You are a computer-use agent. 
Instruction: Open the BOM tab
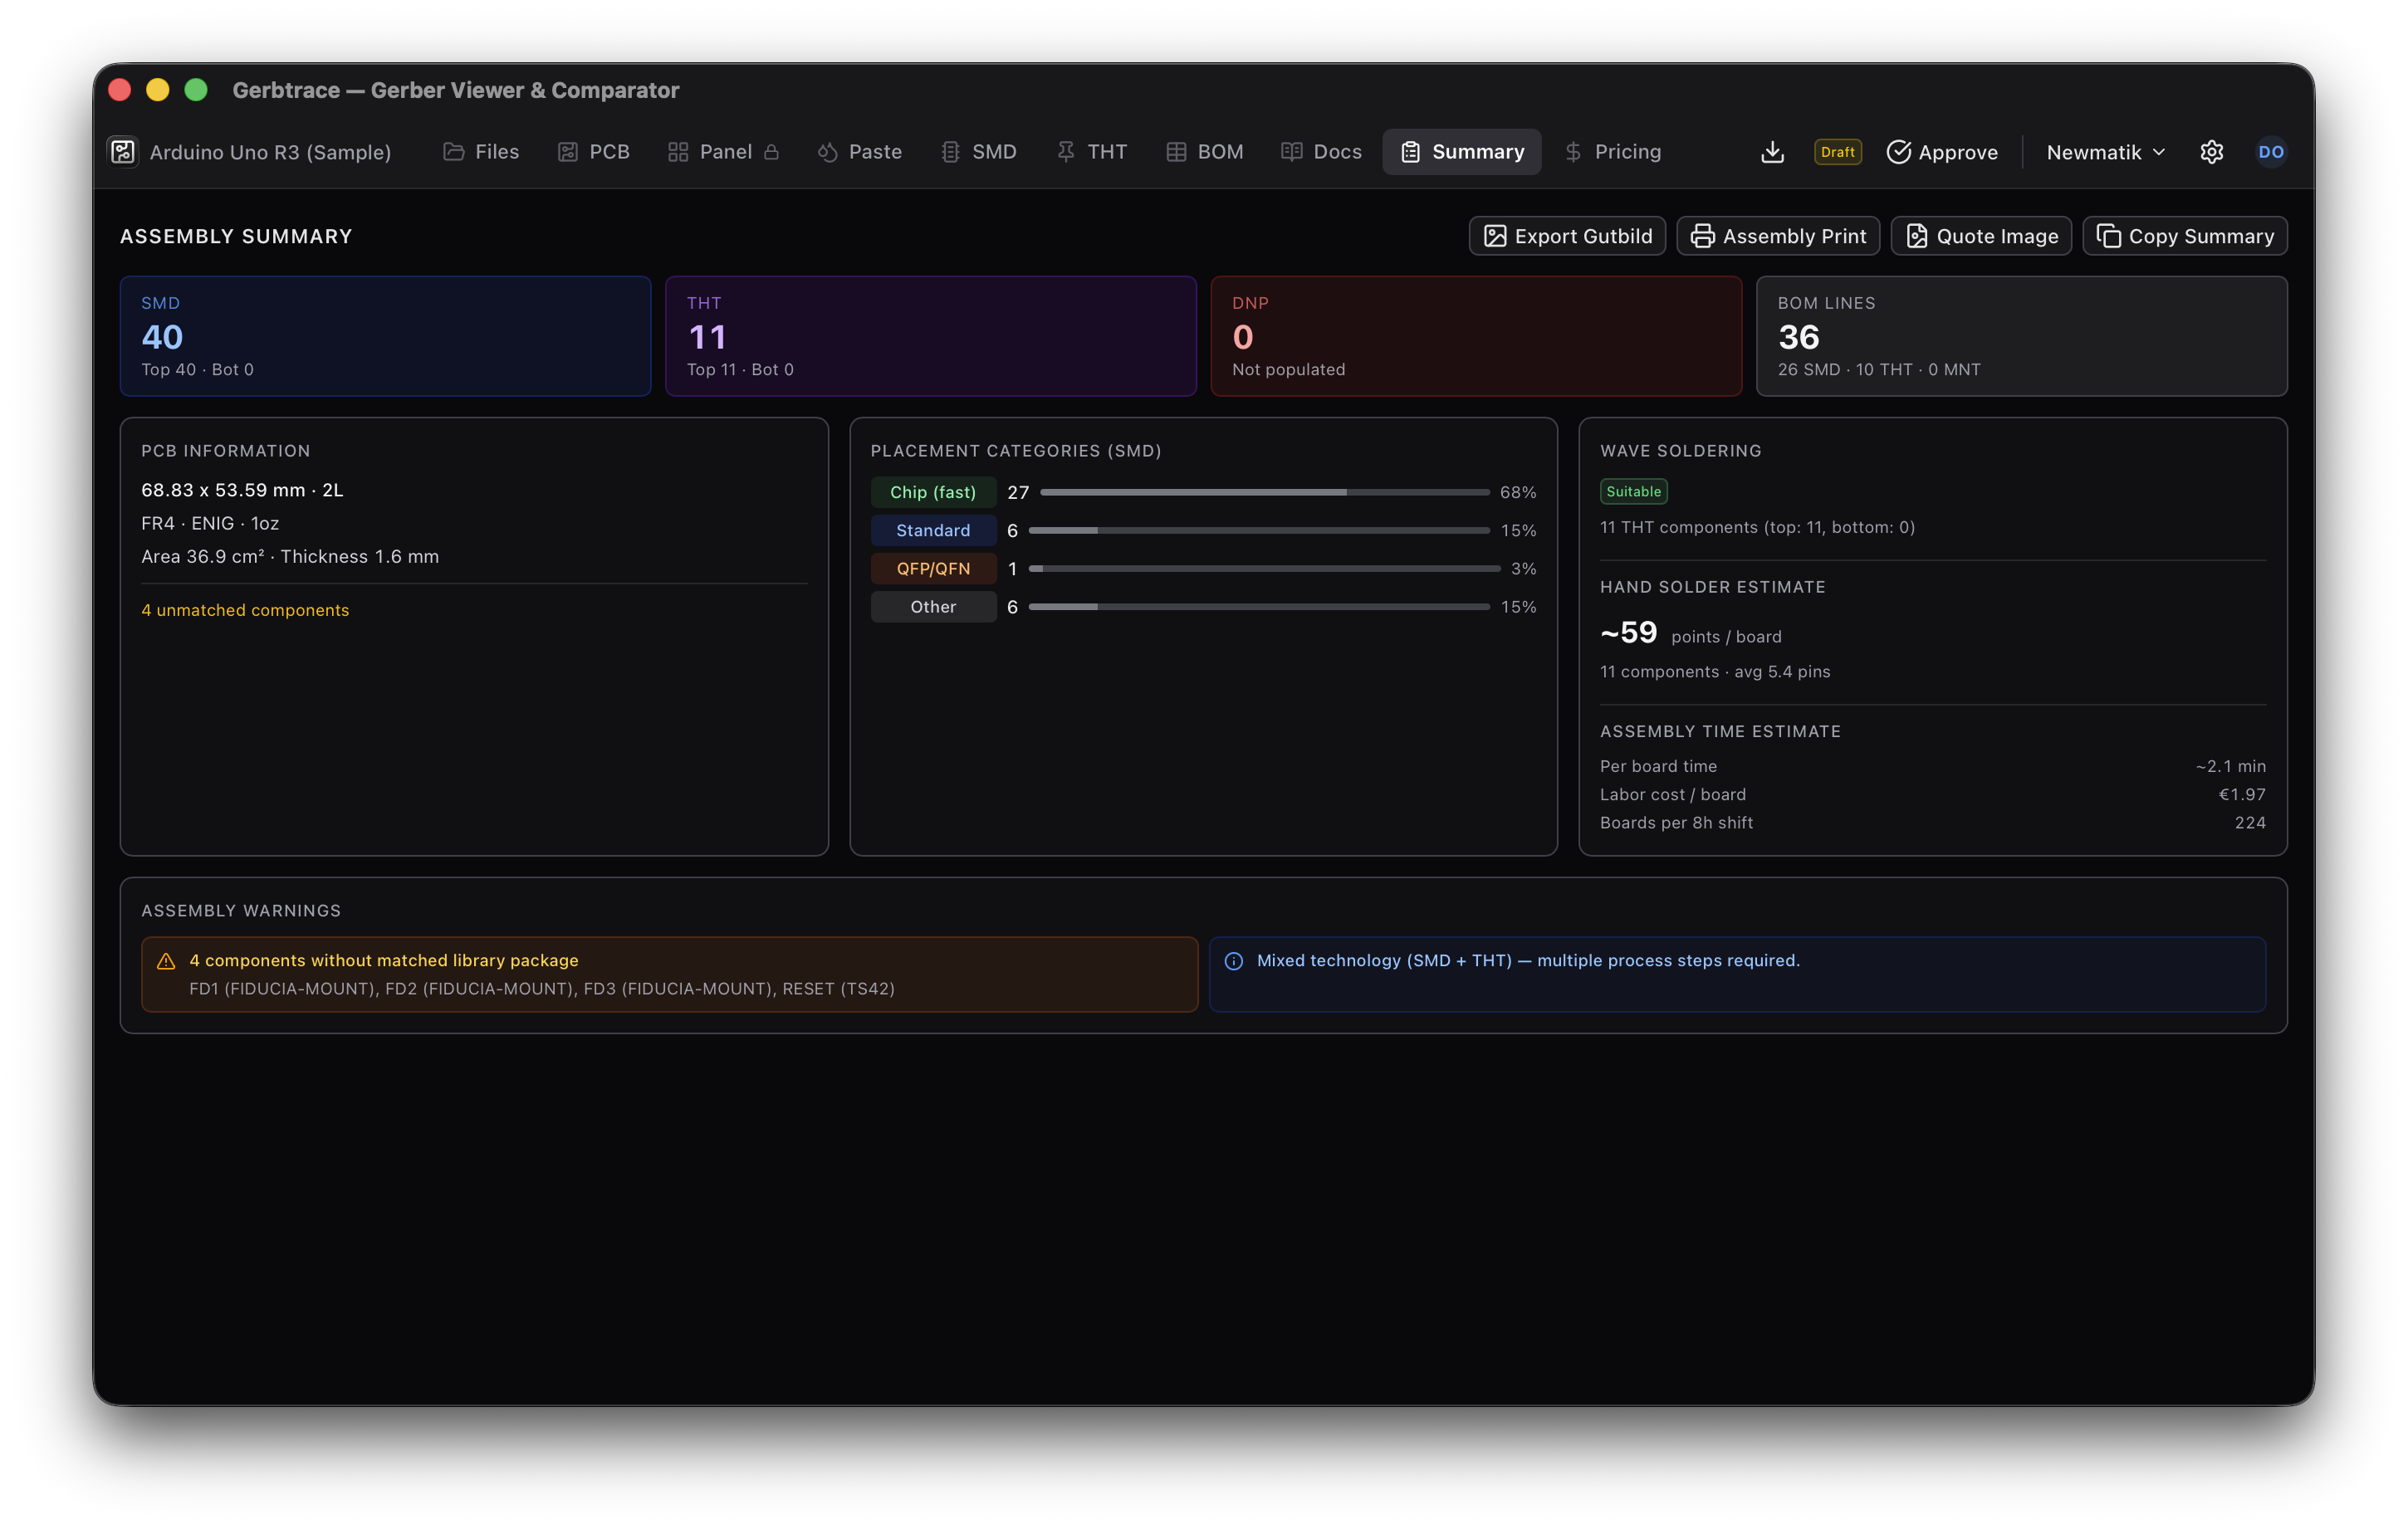click(1204, 152)
